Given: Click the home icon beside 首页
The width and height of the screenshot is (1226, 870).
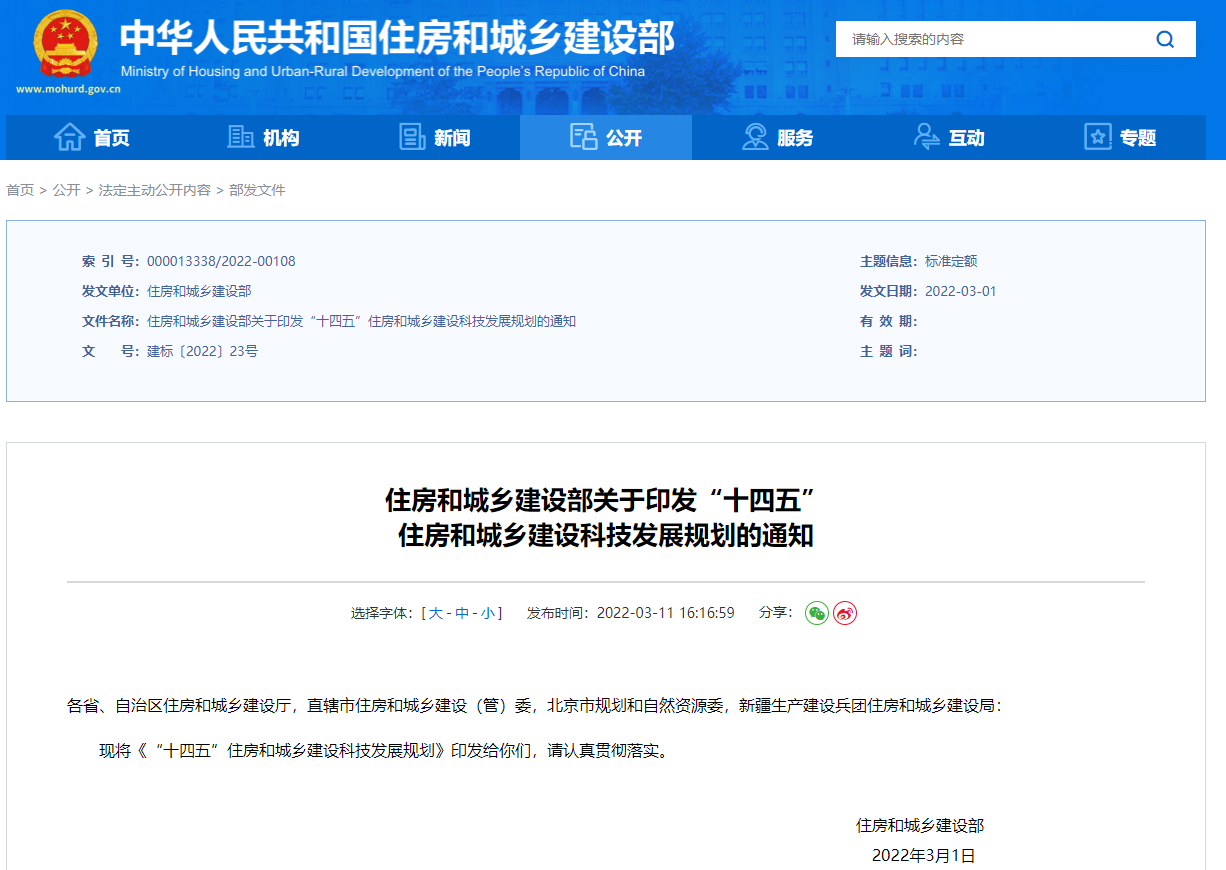Looking at the screenshot, I should pyautogui.click(x=69, y=137).
